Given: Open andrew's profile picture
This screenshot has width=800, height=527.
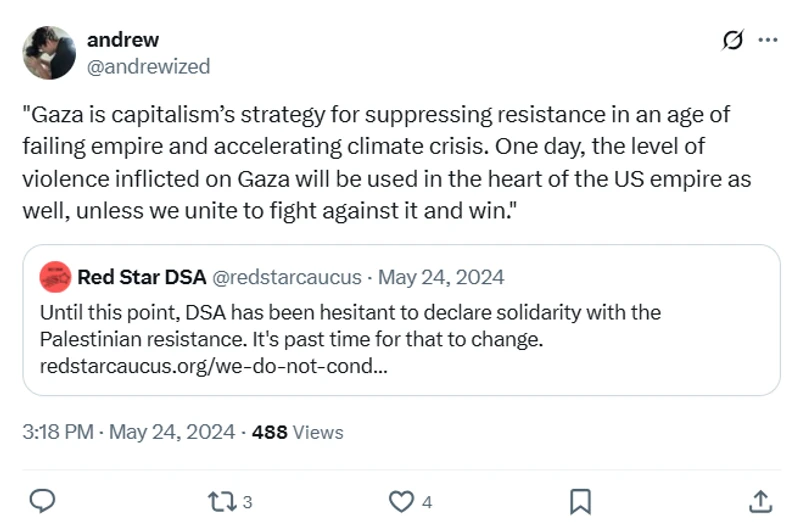Looking at the screenshot, I should click(x=49, y=53).
